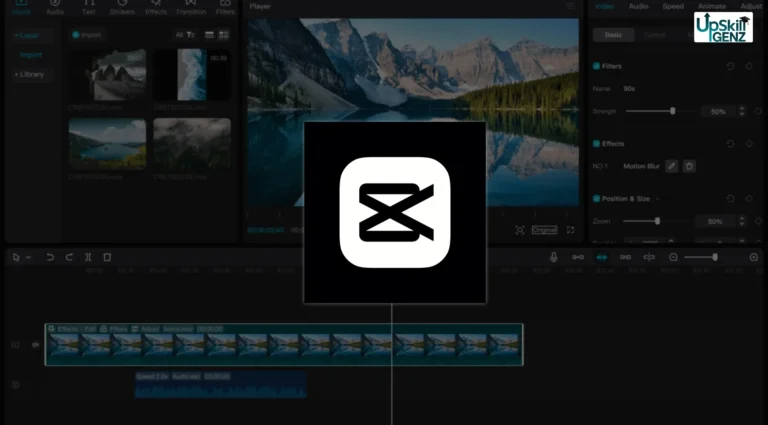
Task: Open the Text tab in the top toolbar
Action: pyautogui.click(x=89, y=7)
